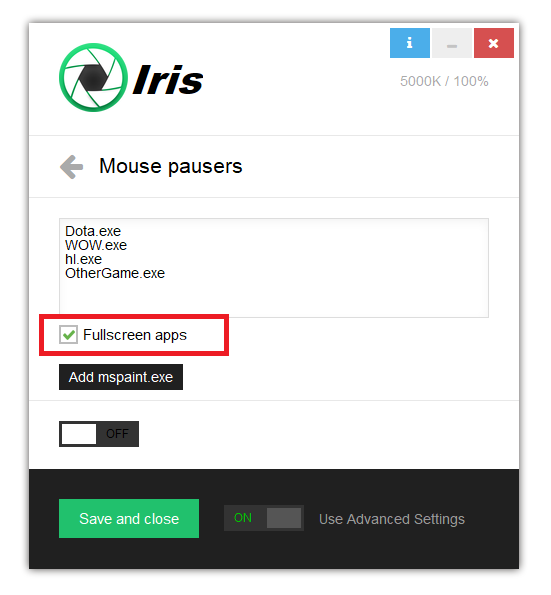Screen dimensions: 551x595
Task: Click Save and close
Action: [129, 518]
